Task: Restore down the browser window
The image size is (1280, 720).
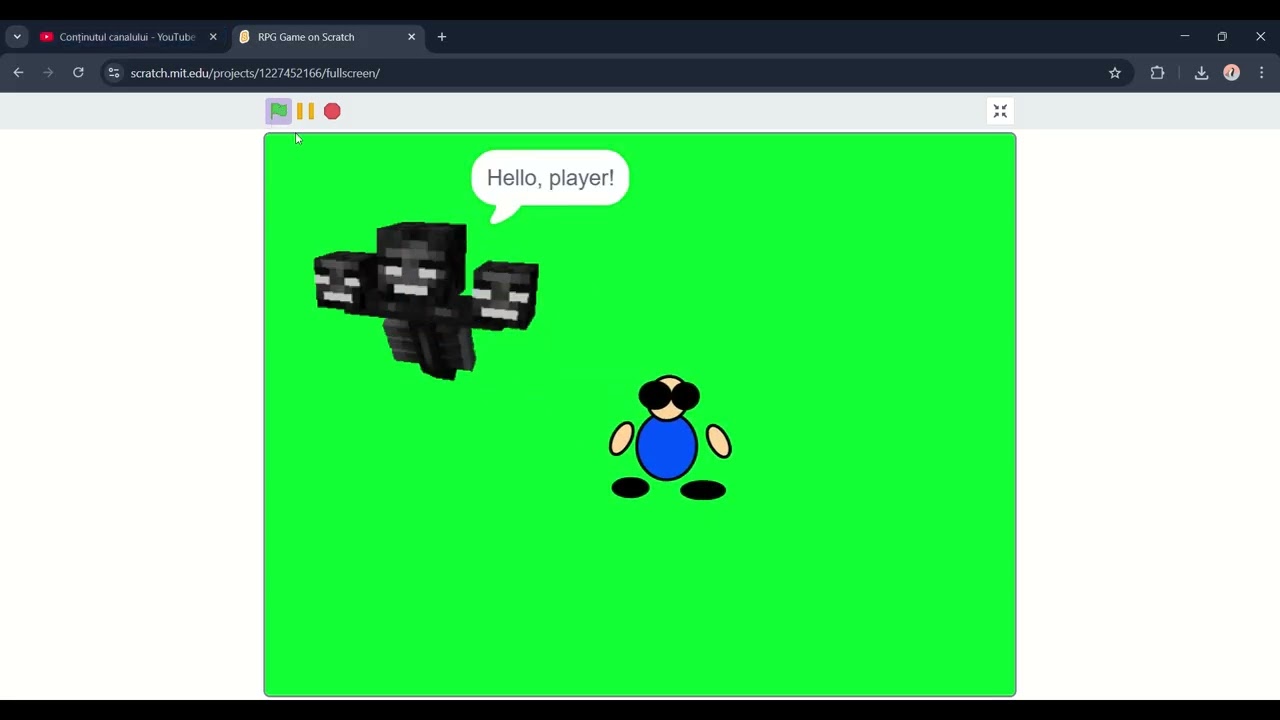Action: (1222, 37)
